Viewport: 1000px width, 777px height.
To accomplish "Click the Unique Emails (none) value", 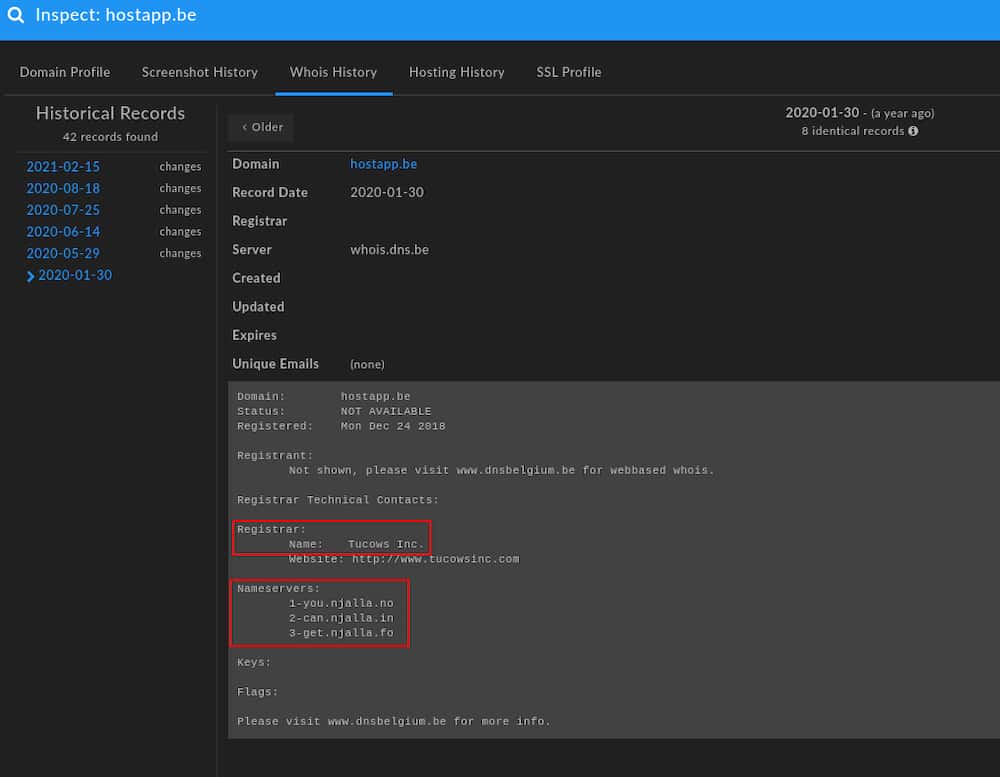I will (x=367, y=364).
